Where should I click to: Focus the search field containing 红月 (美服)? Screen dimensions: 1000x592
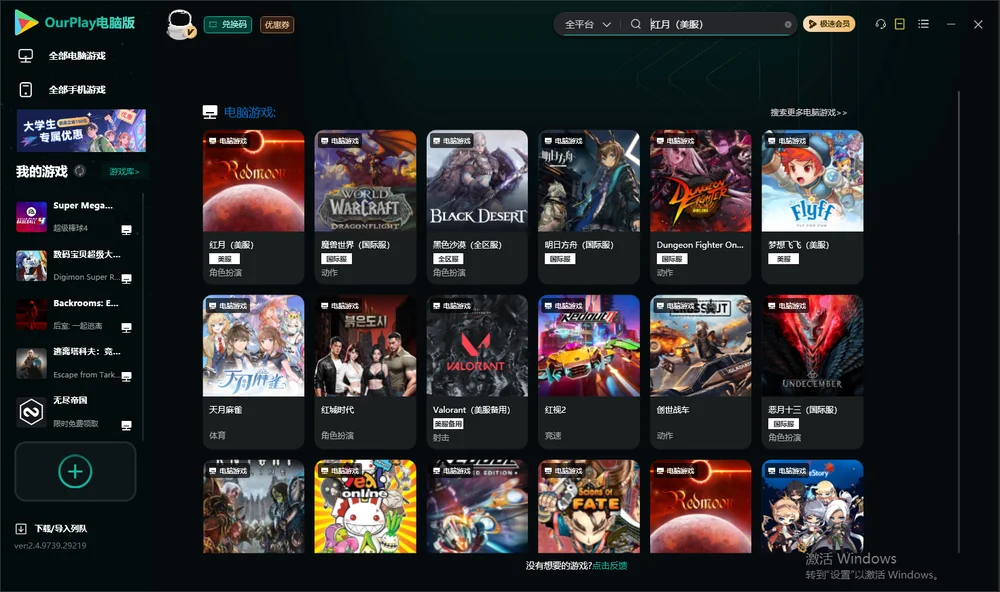714,24
